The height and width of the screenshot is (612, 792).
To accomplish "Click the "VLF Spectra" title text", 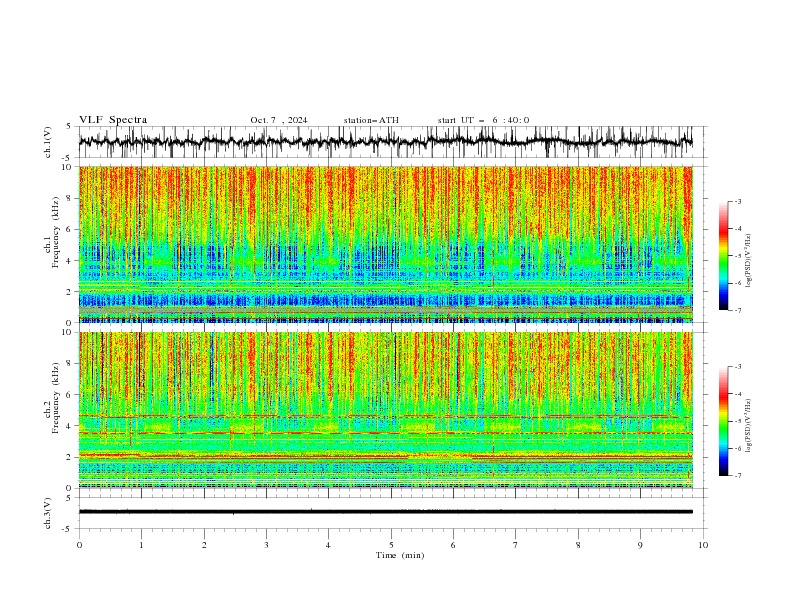I will tap(113, 120).
